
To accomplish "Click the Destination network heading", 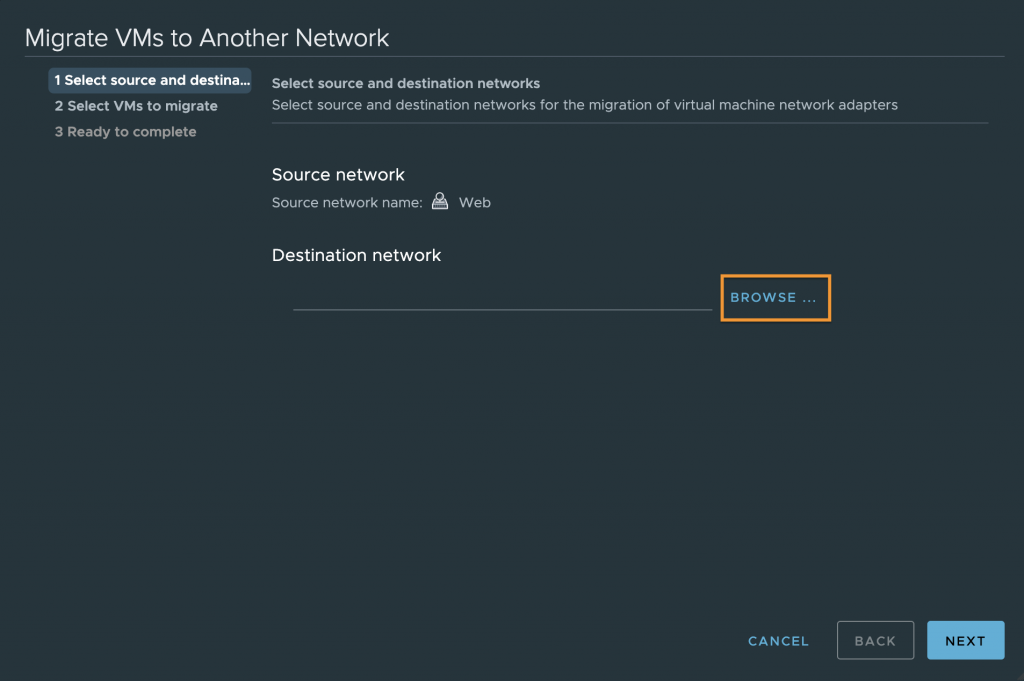I will click(357, 255).
